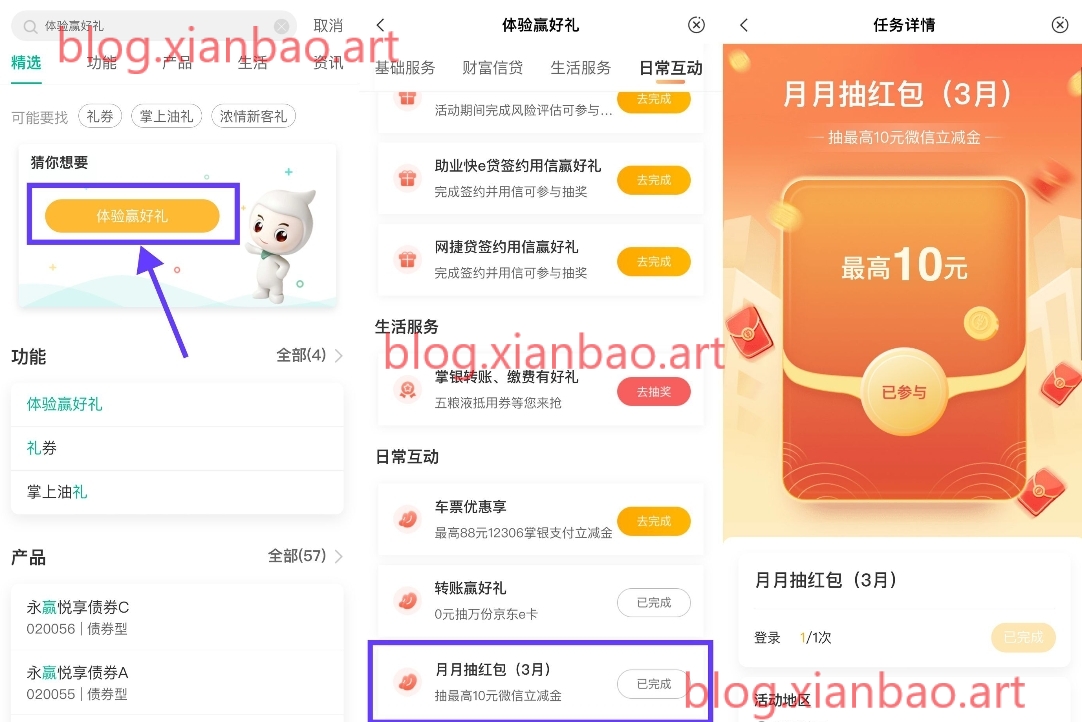Go back from the 体验赢好礼 page

[380, 25]
